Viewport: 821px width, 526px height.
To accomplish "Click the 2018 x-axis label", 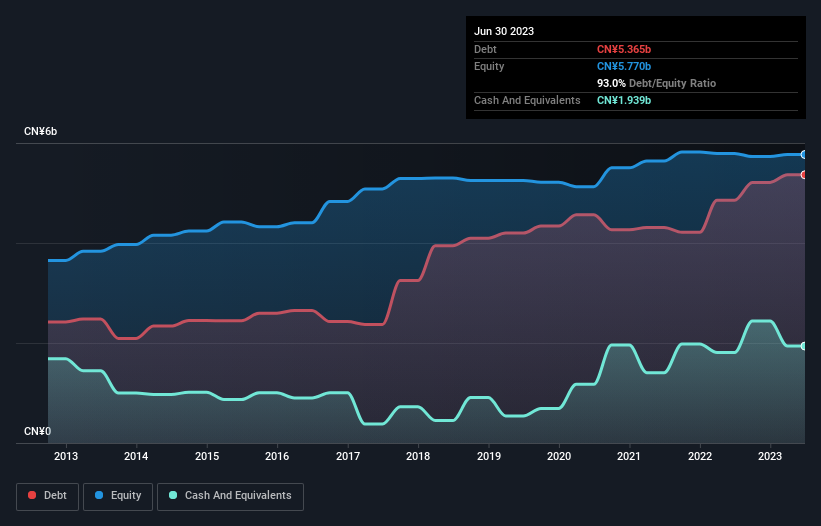I will click(x=418, y=456).
